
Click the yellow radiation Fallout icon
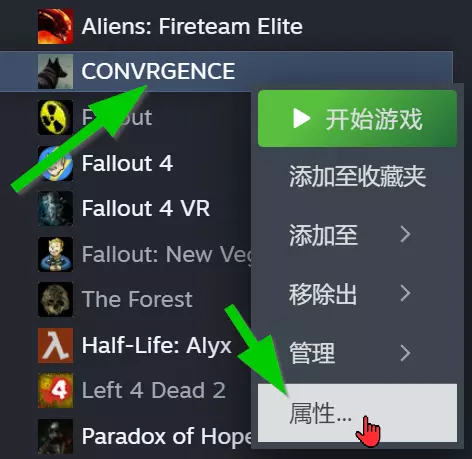pos(55,117)
